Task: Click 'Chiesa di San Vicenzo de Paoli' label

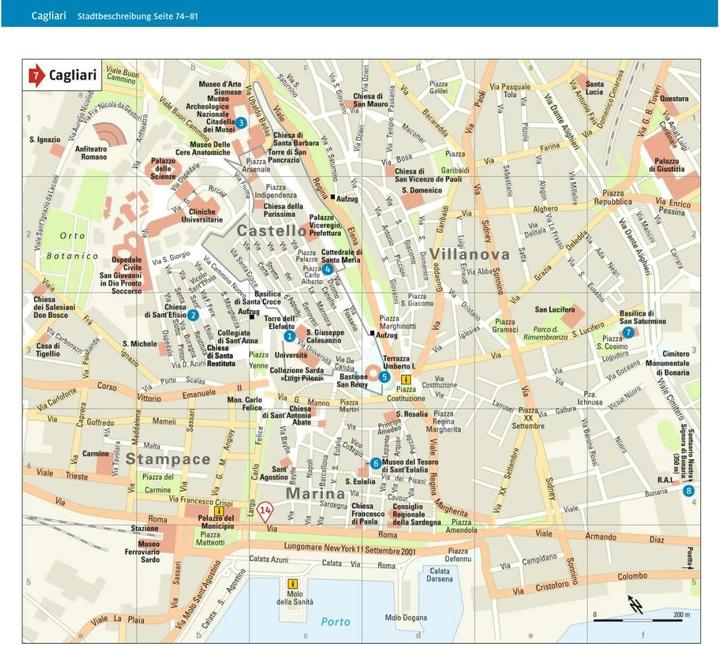Action: tap(428, 175)
